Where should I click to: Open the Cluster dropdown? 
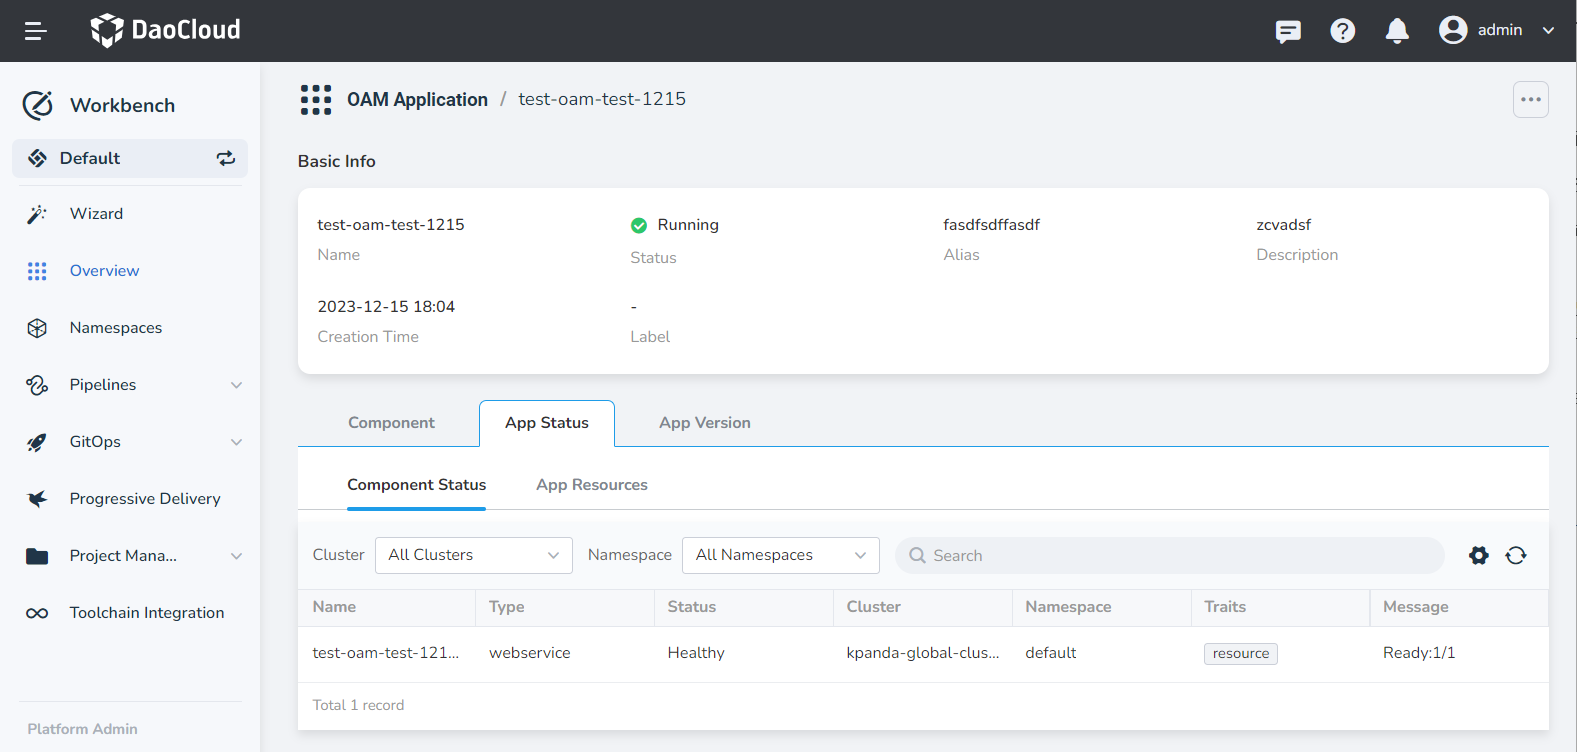pyautogui.click(x=473, y=556)
